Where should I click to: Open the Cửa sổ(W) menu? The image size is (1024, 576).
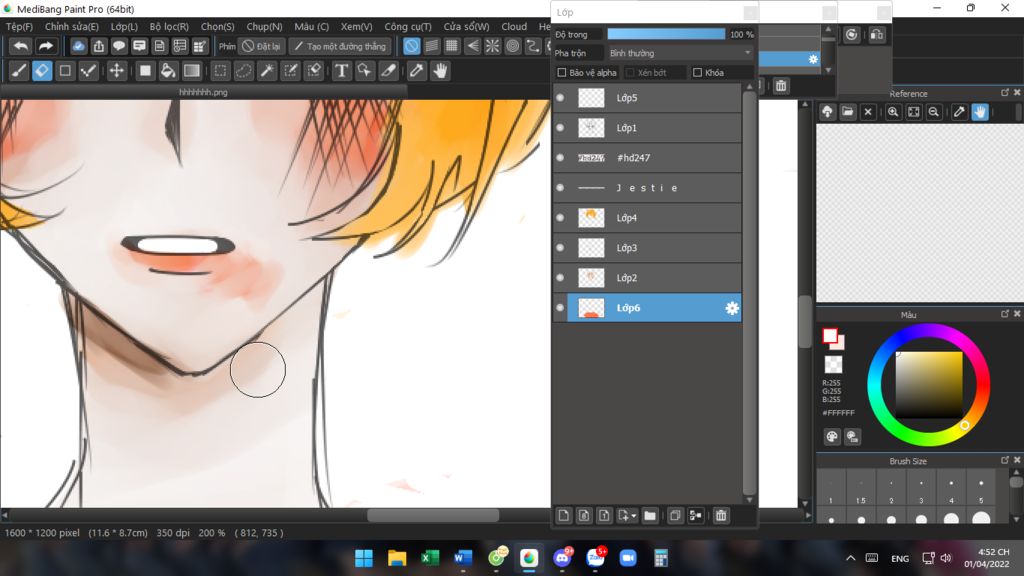click(x=466, y=27)
